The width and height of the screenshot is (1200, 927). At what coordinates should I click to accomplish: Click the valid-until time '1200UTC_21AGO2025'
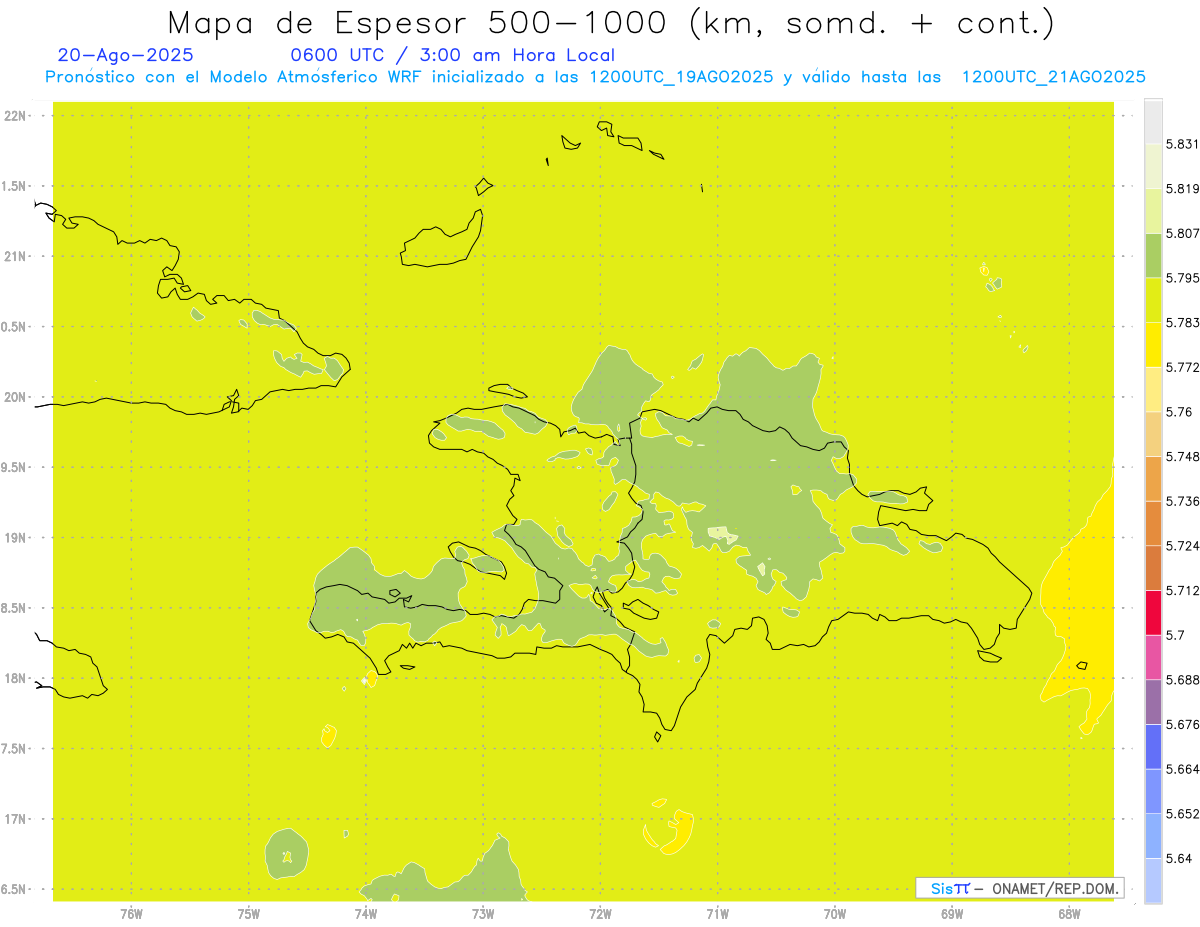tap(1053, 77)
